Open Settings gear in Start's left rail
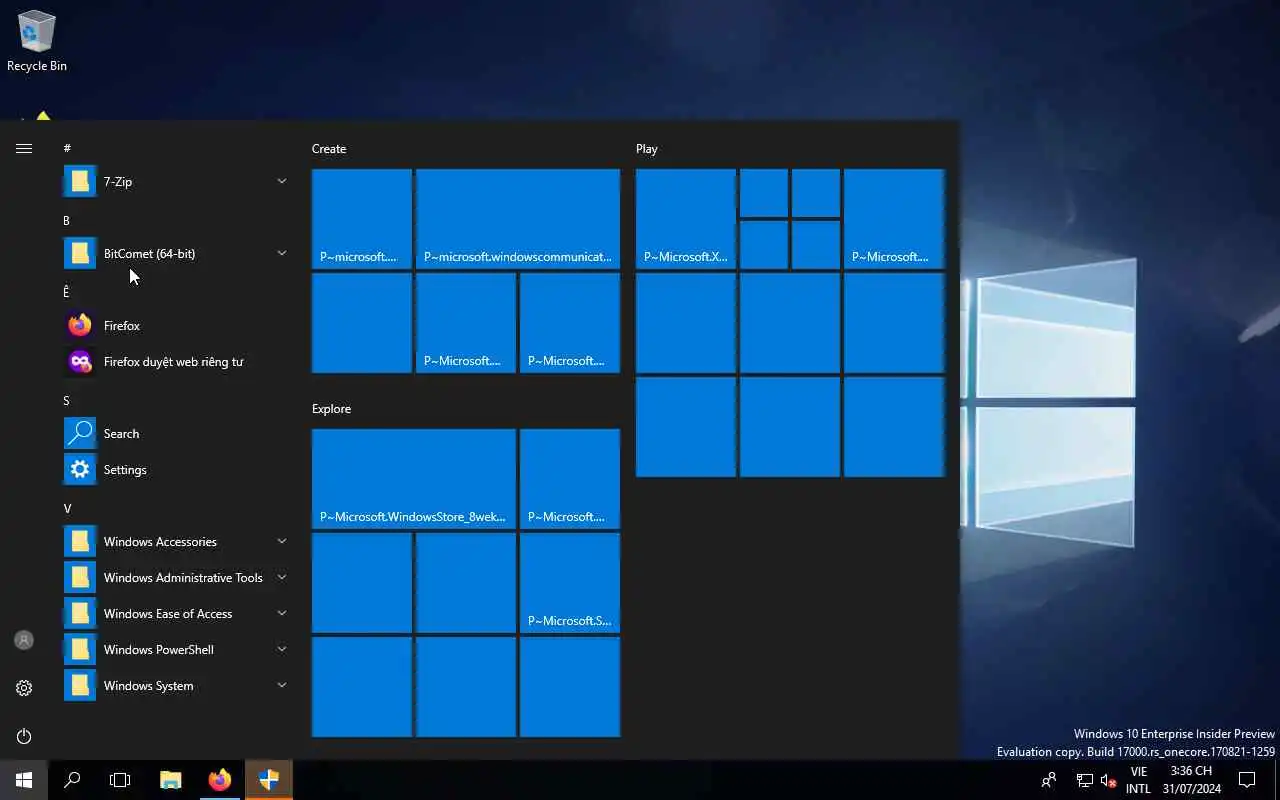 [x=24, y=688]
